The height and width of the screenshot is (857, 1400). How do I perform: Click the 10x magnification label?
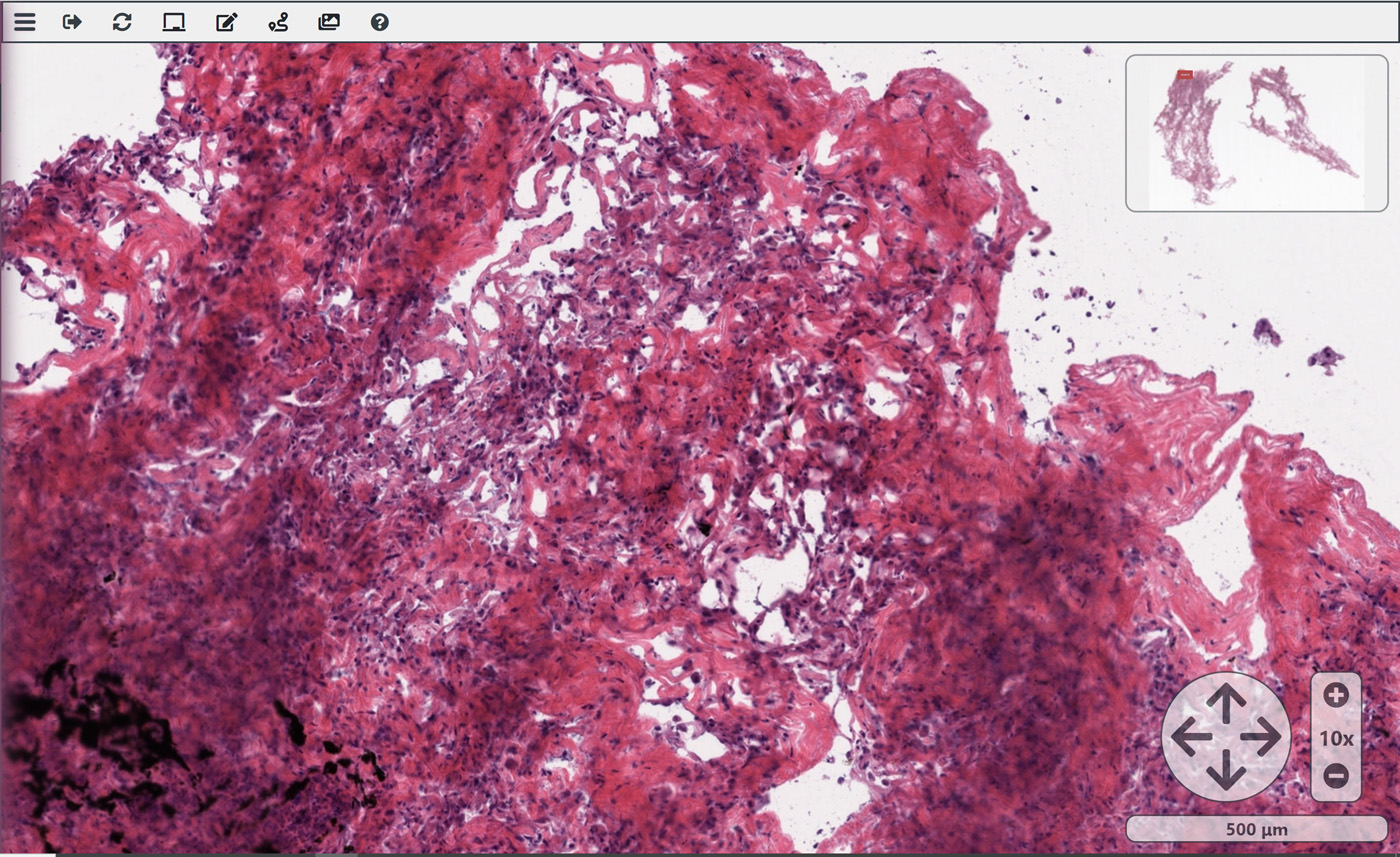point(1336,738)
